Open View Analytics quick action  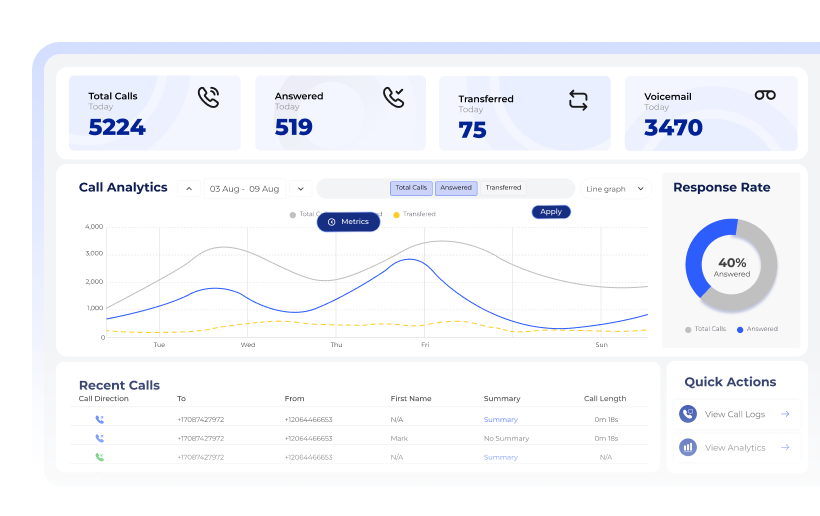(734, 448)
